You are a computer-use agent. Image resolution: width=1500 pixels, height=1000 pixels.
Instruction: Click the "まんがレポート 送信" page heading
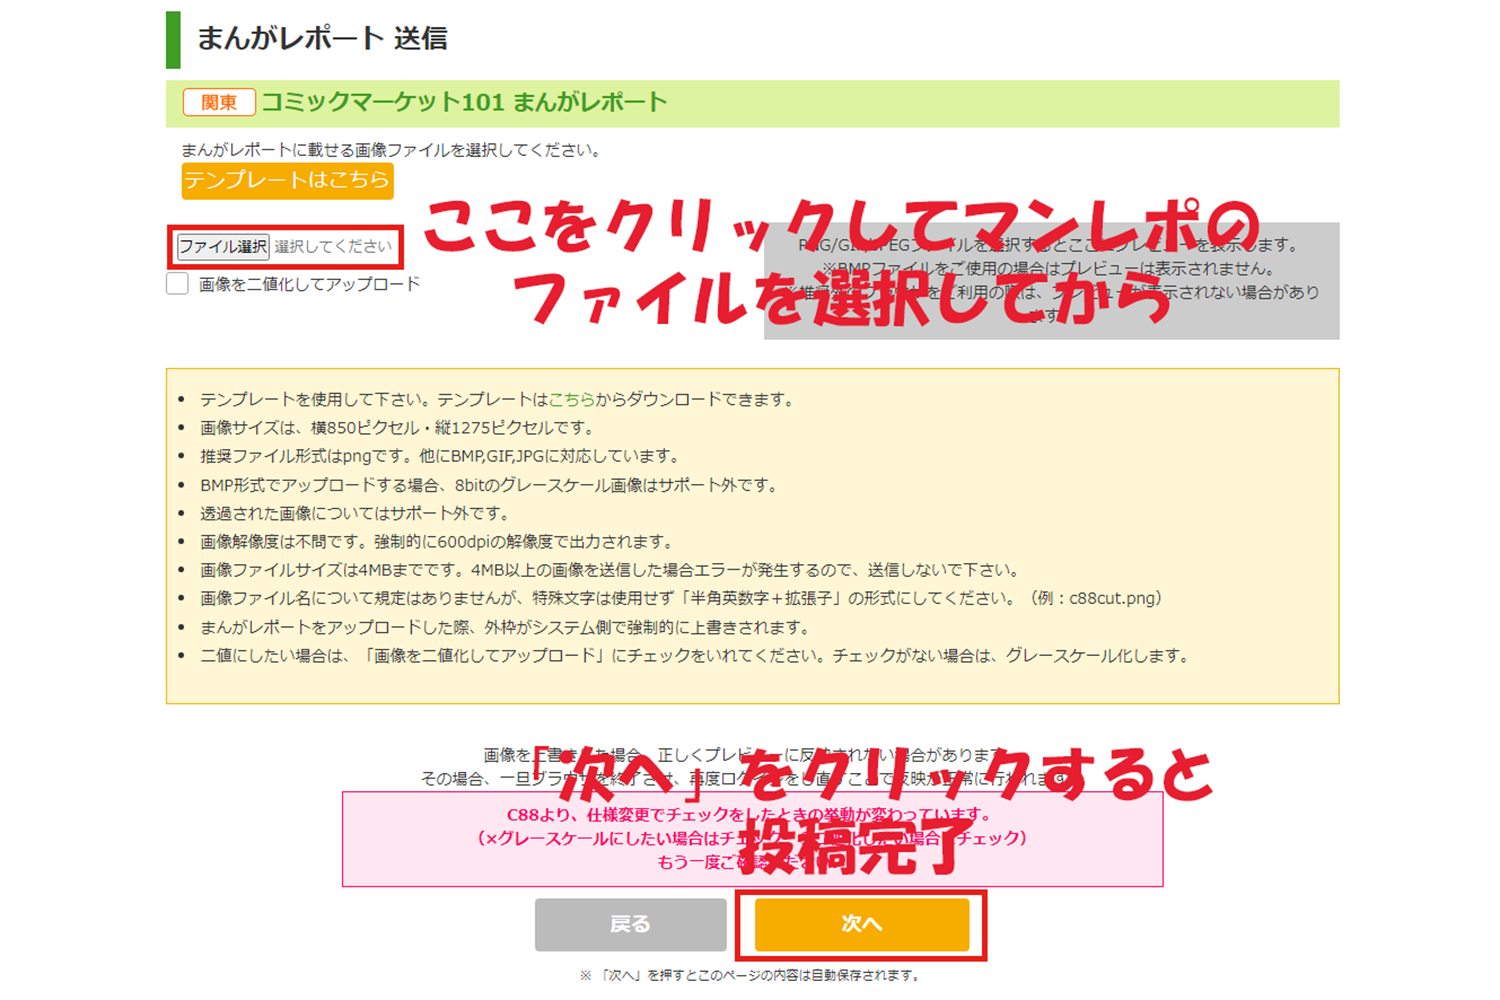point(321,39)
